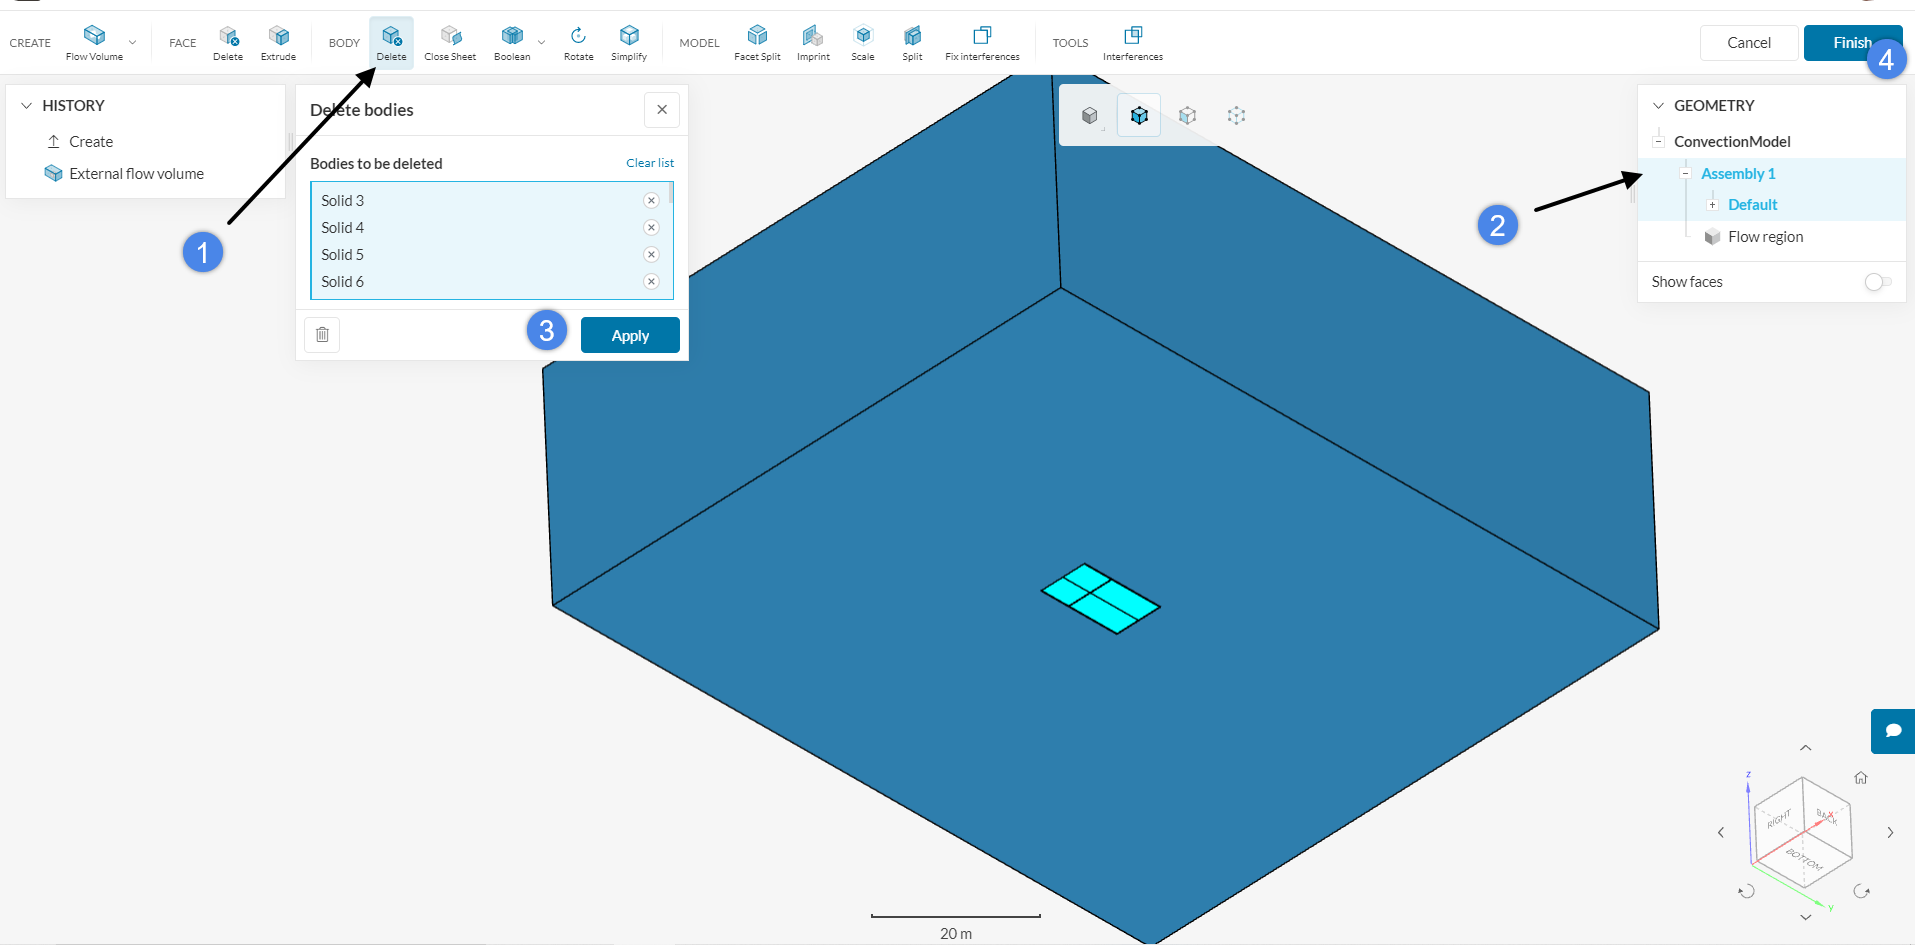
Task: Select Flow region in geometry tree
Action: pyautogui.click(x=1765, y=237)
